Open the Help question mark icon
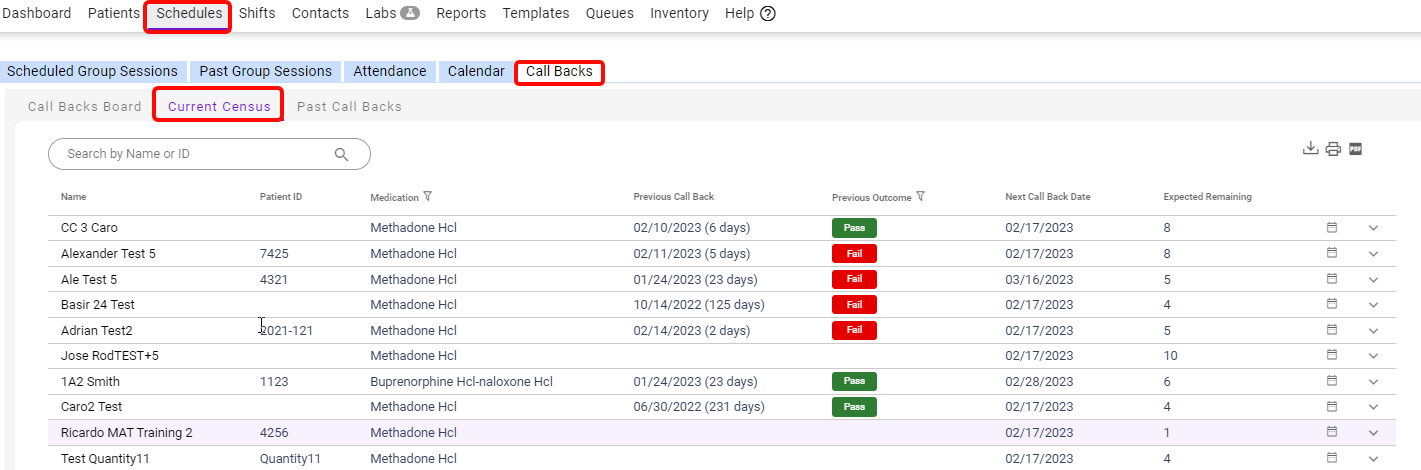 pyautogui.click(x=768, y=14)
